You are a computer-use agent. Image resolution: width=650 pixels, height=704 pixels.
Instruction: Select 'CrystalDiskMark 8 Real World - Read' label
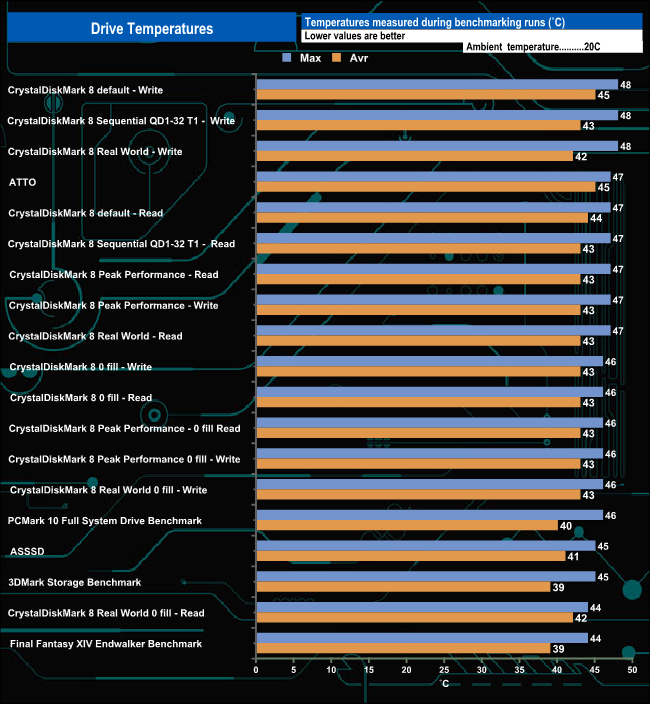click(x=95, y=336)
